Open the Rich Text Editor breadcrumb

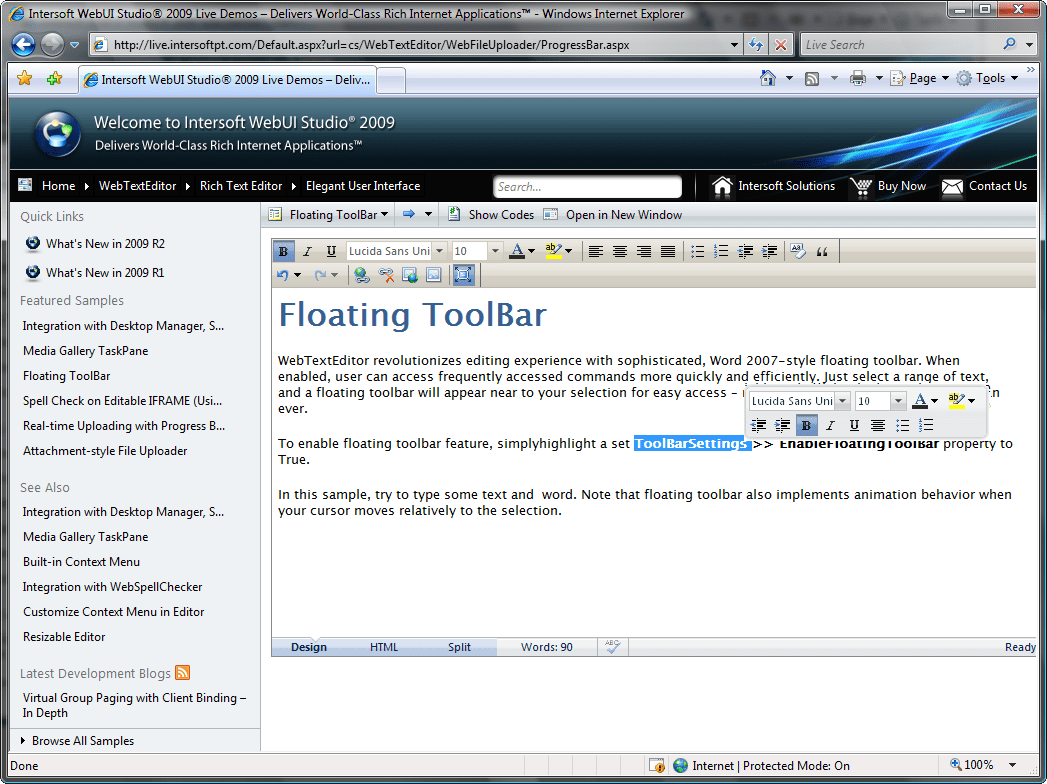click(x=241, y=186)
